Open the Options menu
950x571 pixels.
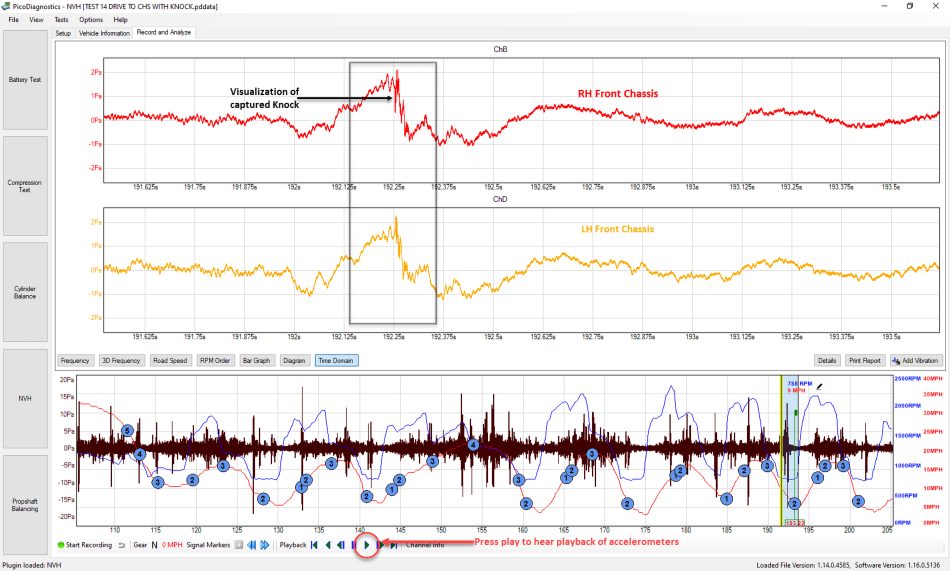click(x=91, y=19)
